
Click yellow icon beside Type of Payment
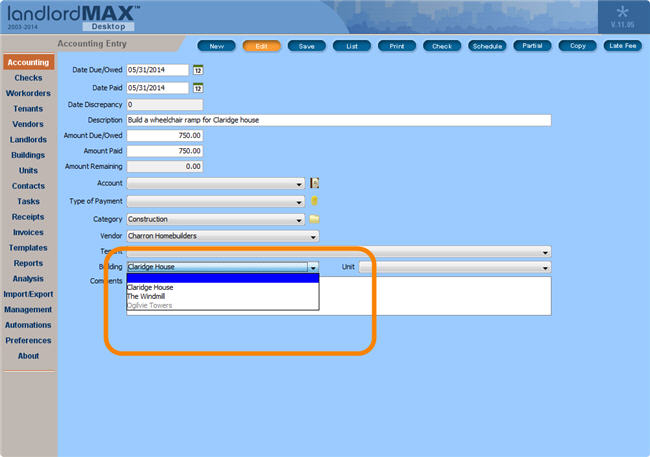point(314,201)
